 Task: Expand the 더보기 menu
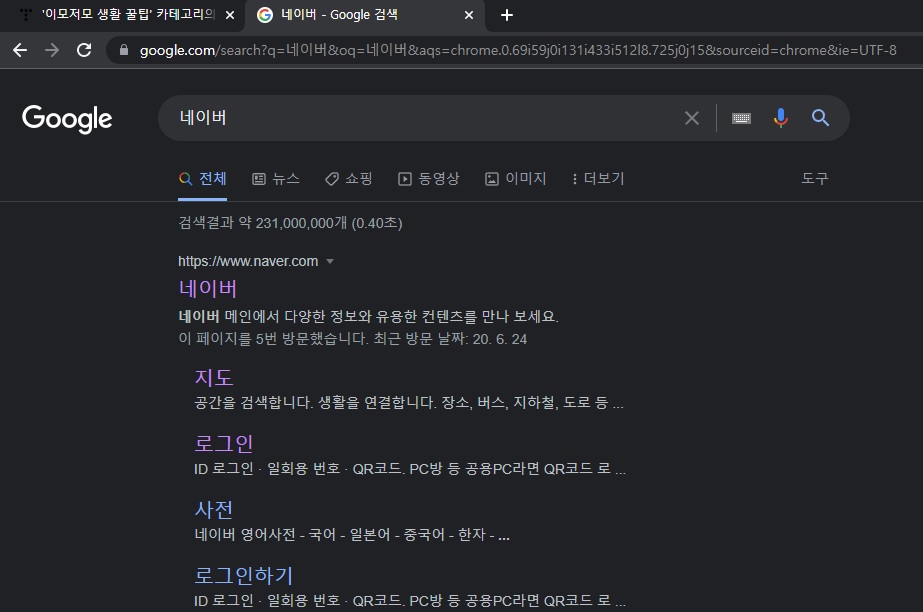coord(598,178)
